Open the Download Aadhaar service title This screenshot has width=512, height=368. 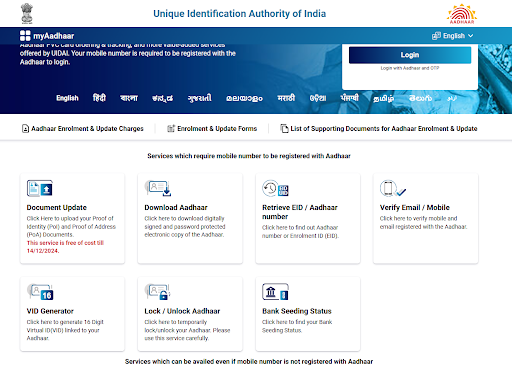[x=176, y=207]
